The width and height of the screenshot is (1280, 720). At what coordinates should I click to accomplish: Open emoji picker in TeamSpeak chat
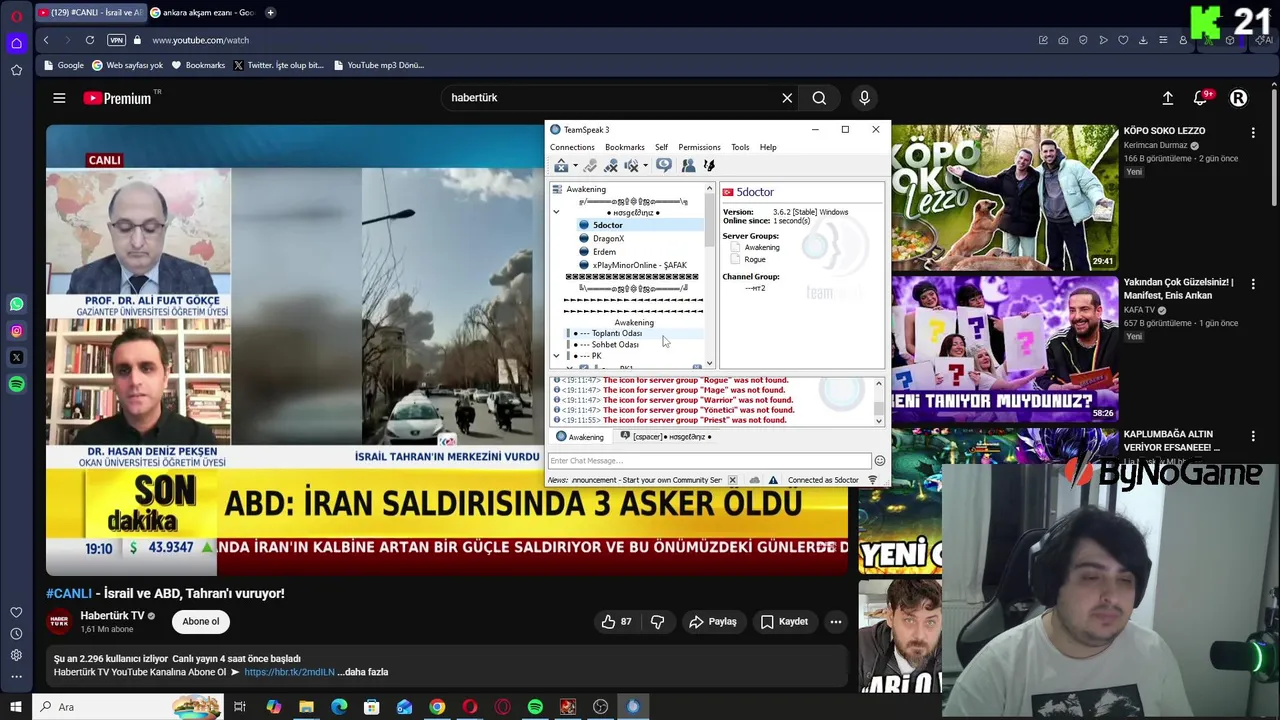click(x=880, y=461)
